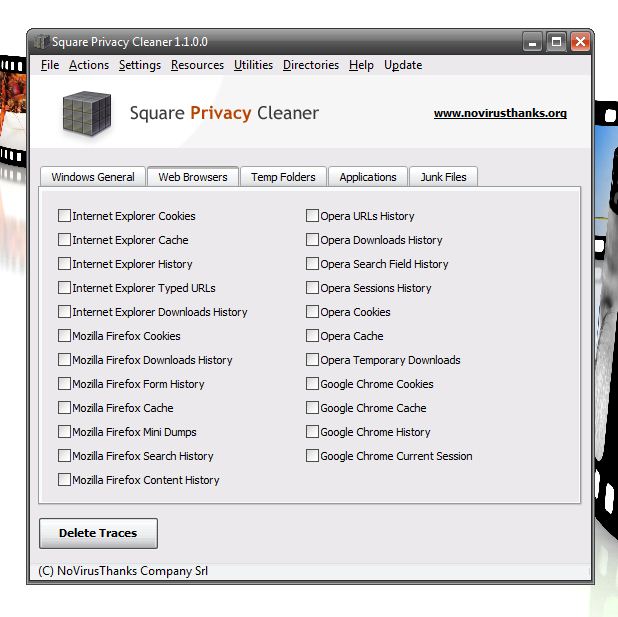Tick Internet Explorer History checkbox

click(x=64, y=264)
